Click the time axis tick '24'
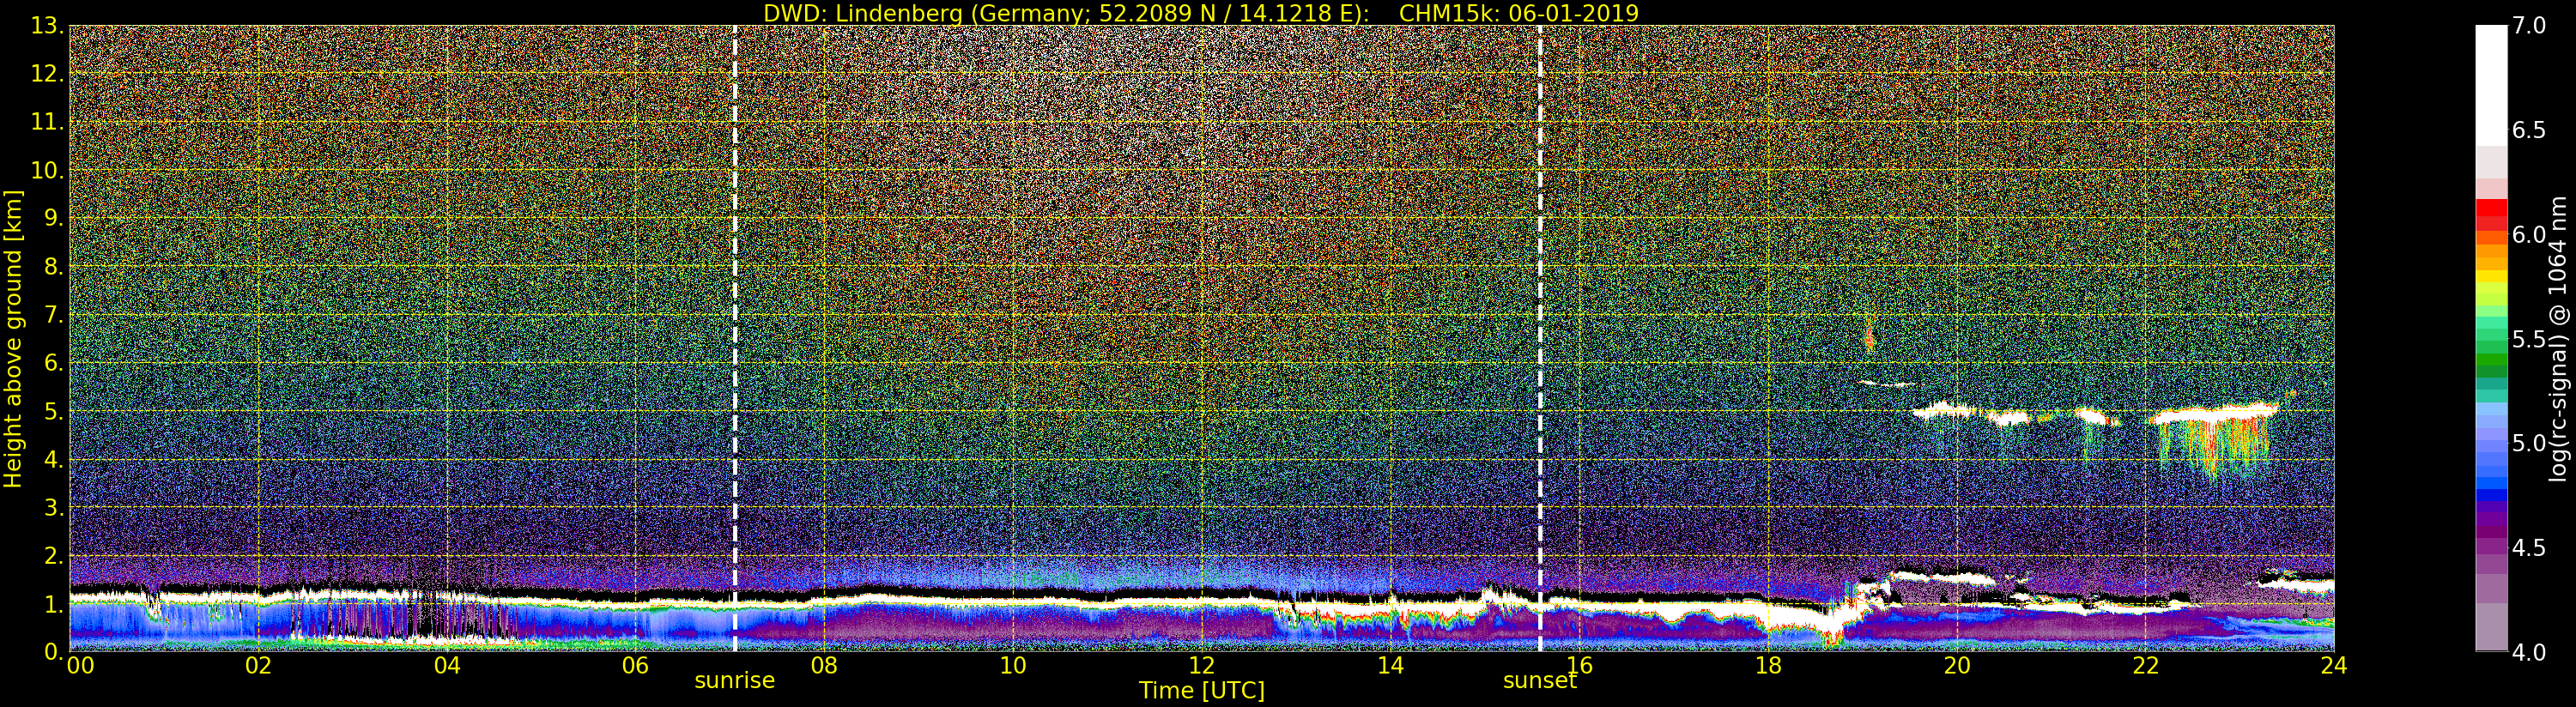The width and height of the screenshot is (2576, 707). [x=2334, y=665]
